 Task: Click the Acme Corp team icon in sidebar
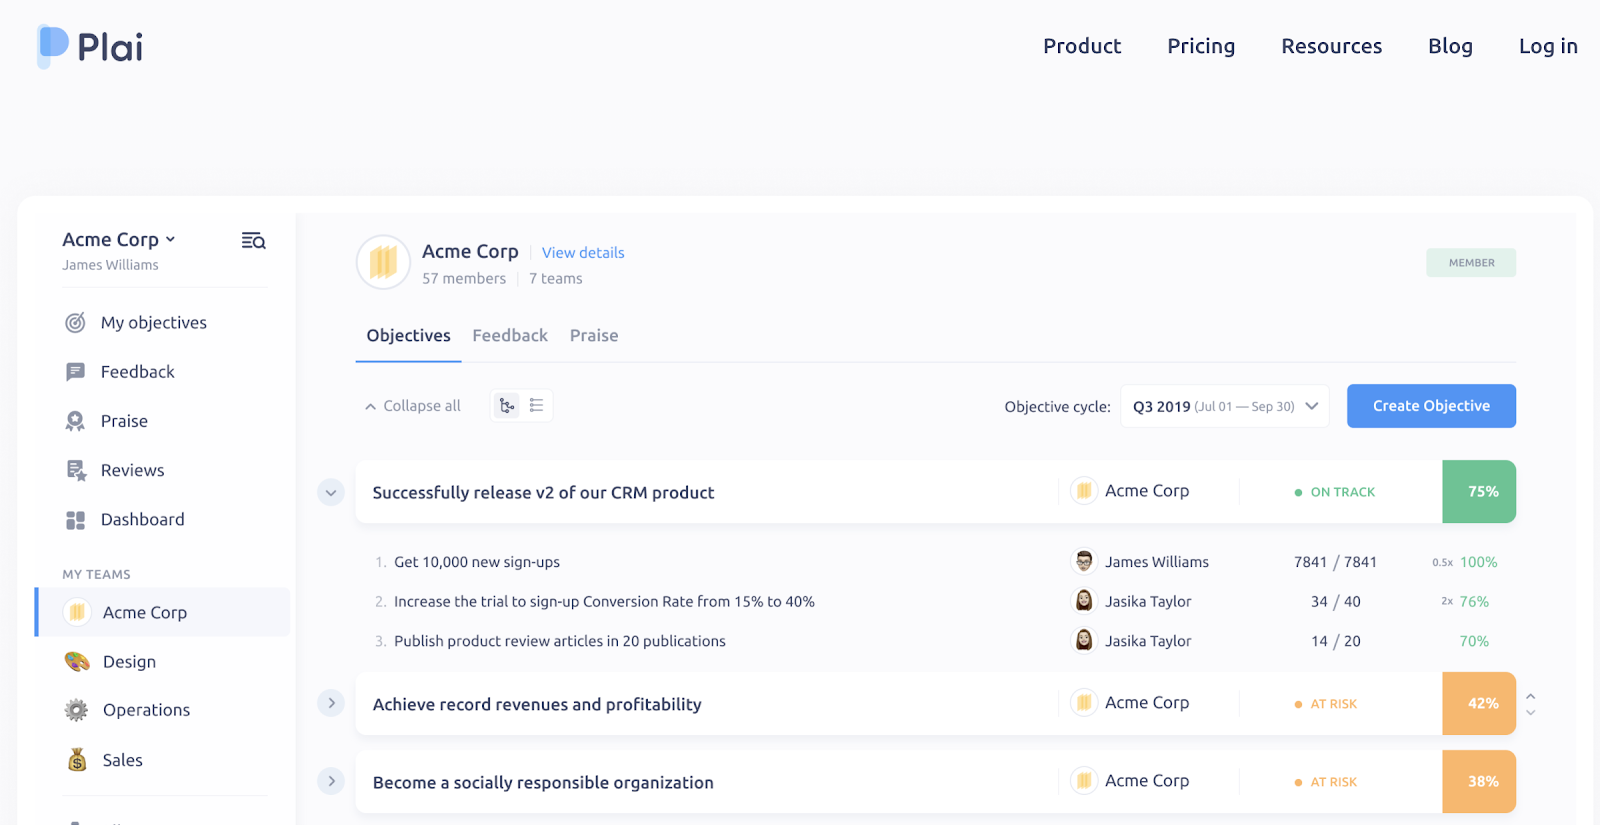(x=77, y=612)
